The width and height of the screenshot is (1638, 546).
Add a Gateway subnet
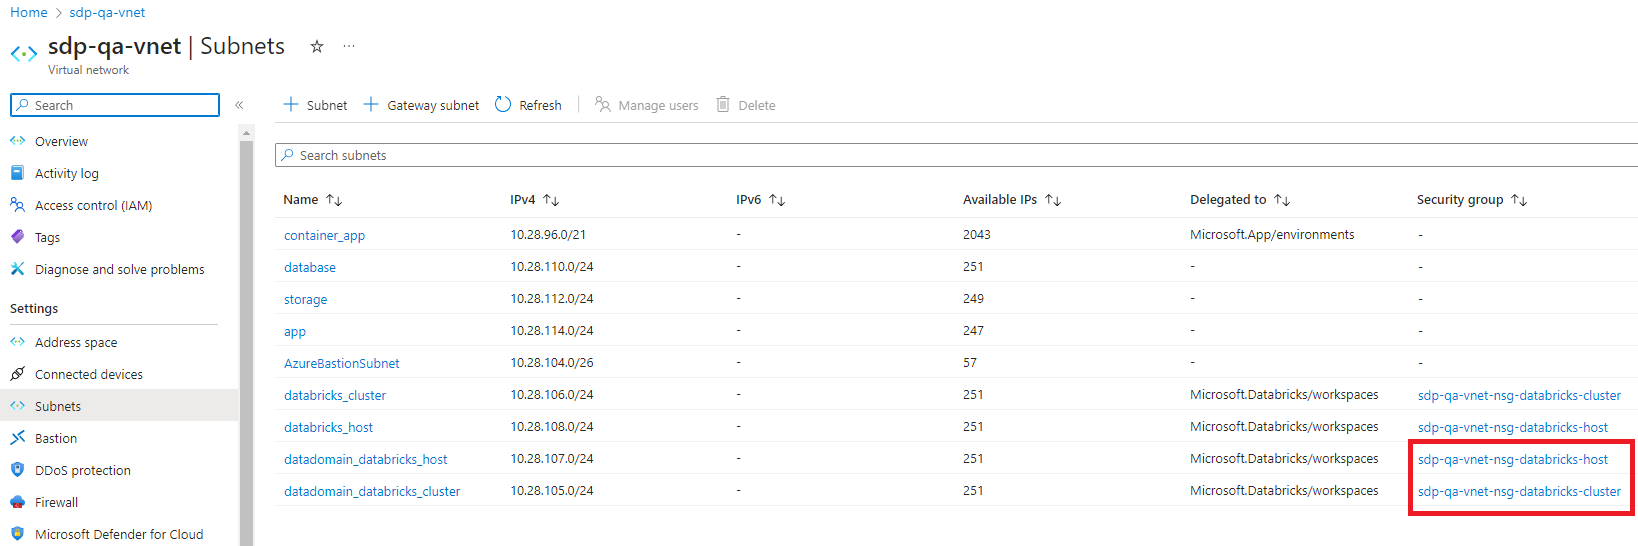coord(421,105)
